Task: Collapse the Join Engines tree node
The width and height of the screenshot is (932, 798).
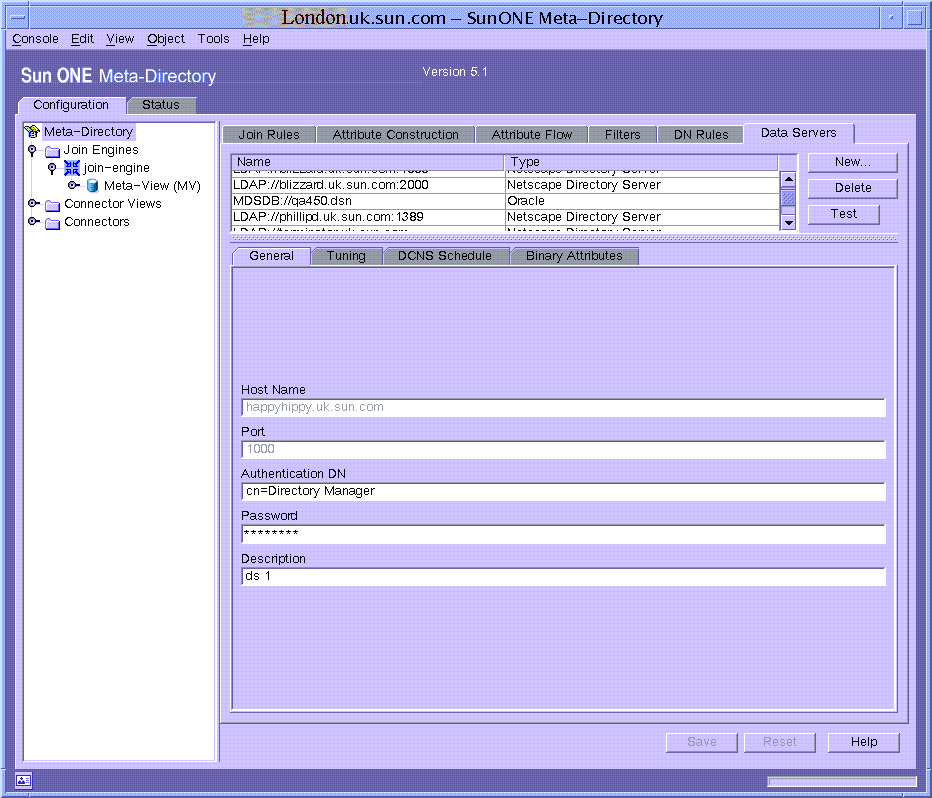Action: (33, 150)
